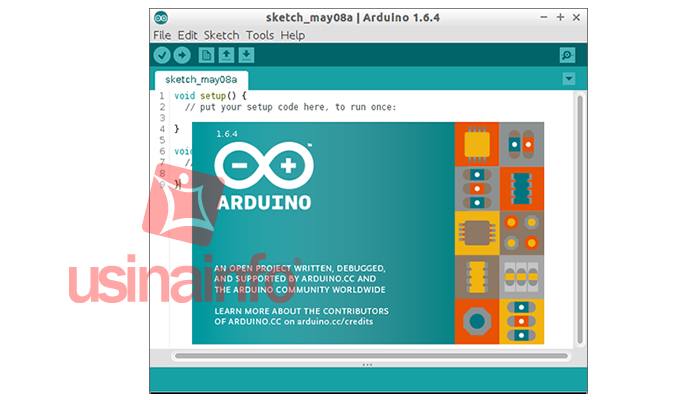Click the vertical scrollbar of the editor

pyautogui.click(x=580, y=219)
